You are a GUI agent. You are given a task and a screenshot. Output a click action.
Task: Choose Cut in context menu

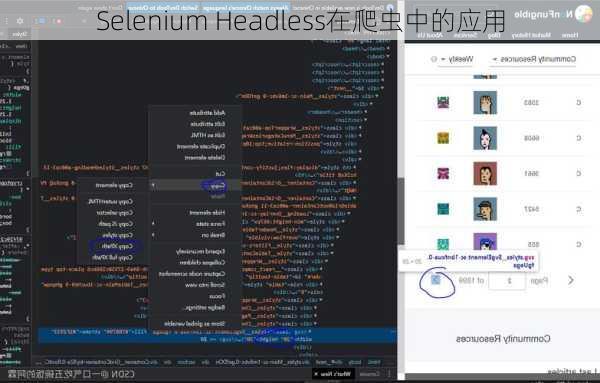tap(195, 174)
